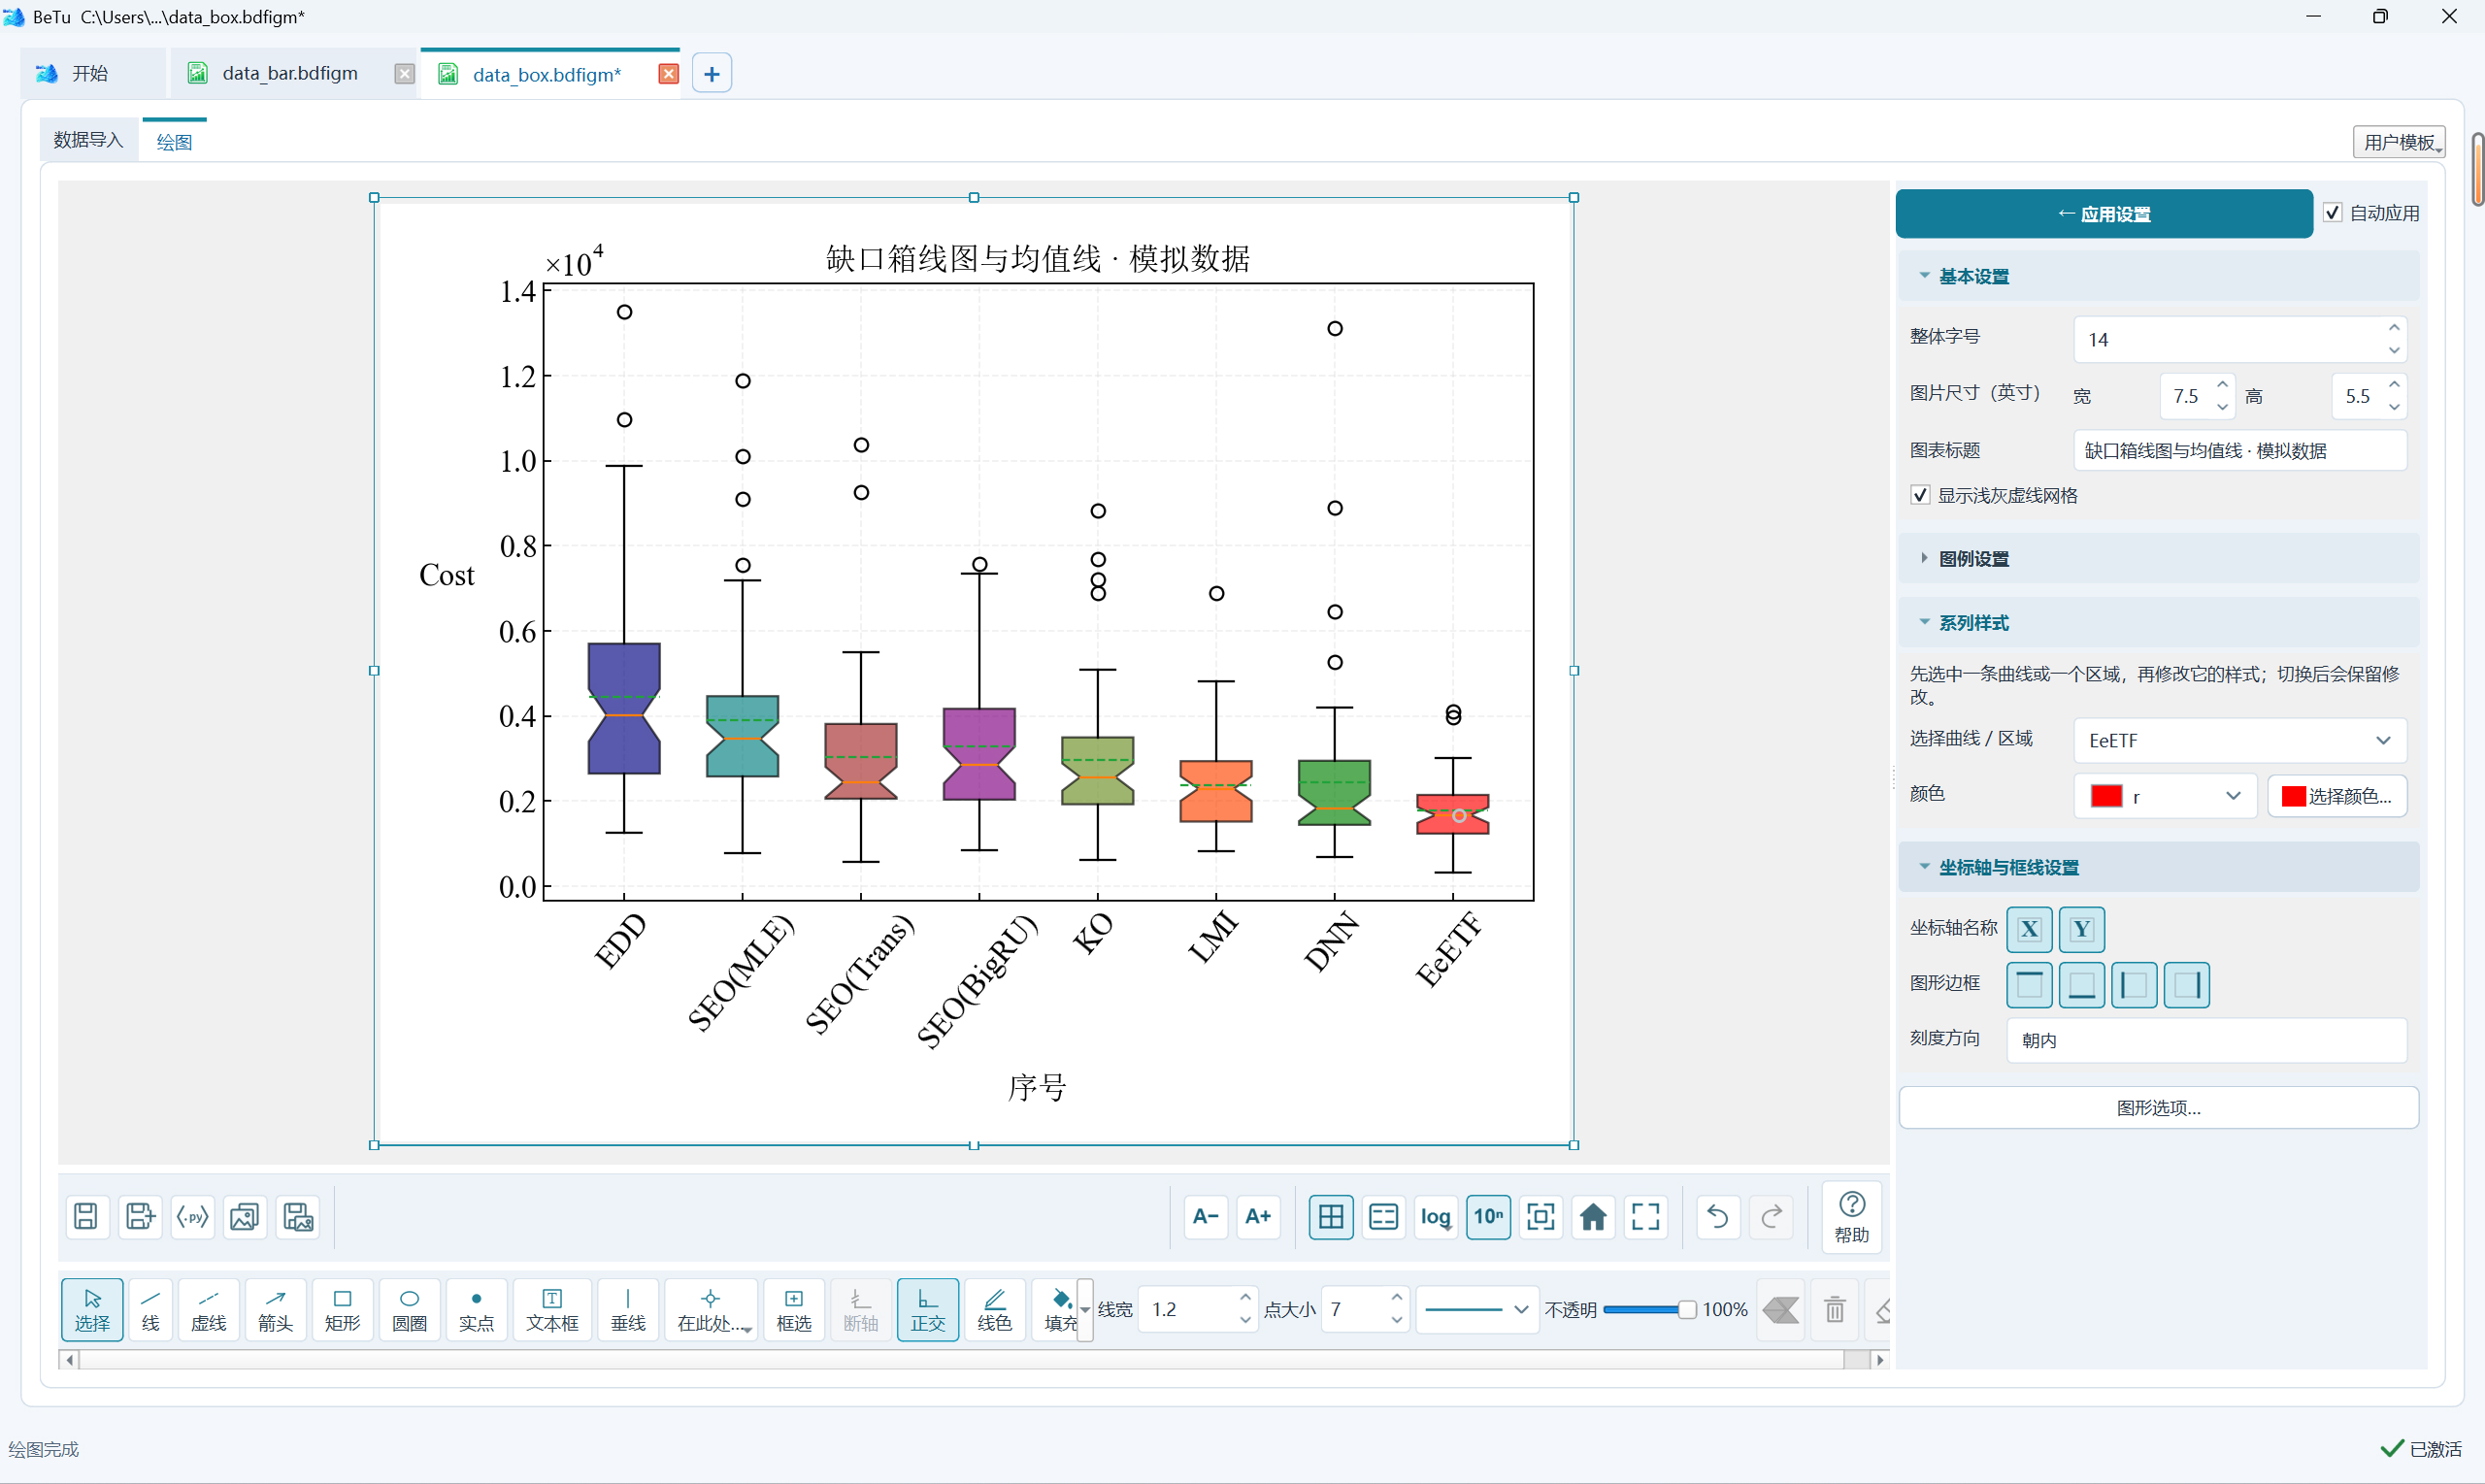Expand the 图例设置 section
The image size is (2485, 1484).
tap(2158, 558)
